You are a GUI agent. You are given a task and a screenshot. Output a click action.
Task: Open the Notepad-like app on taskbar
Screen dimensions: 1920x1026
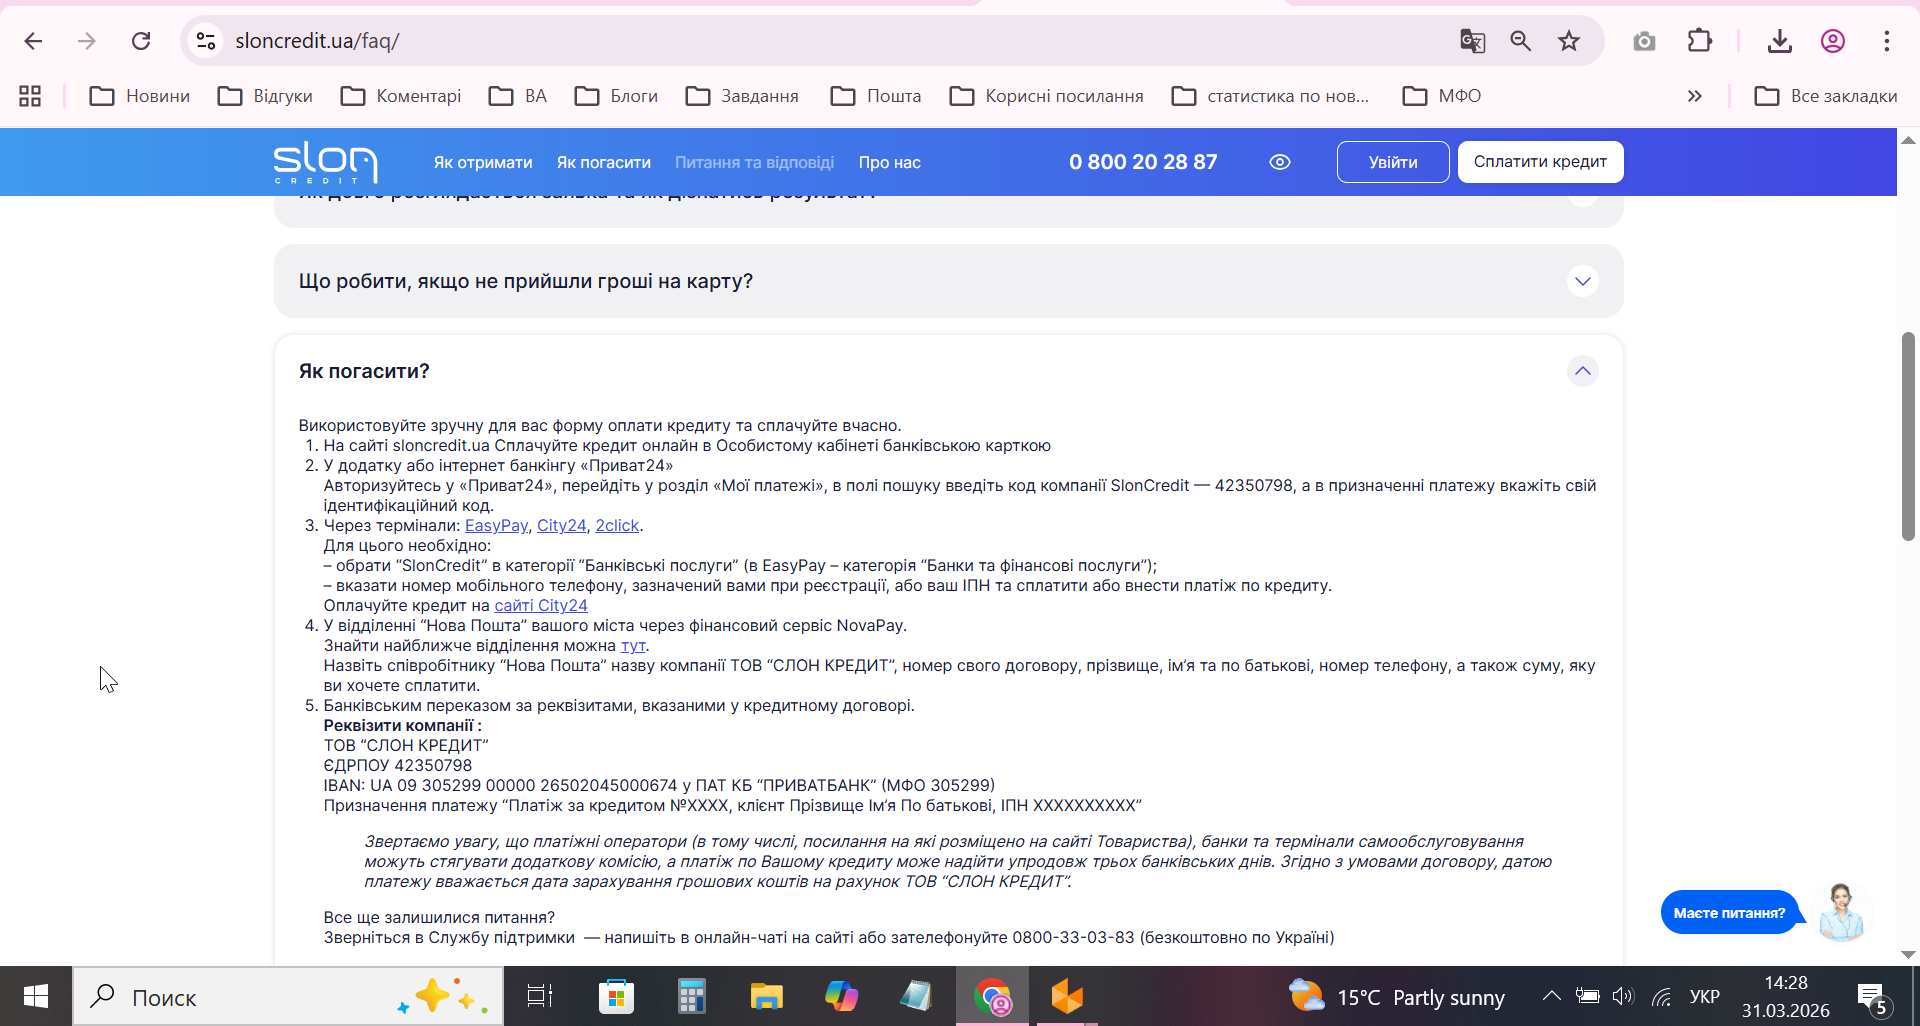916,996
